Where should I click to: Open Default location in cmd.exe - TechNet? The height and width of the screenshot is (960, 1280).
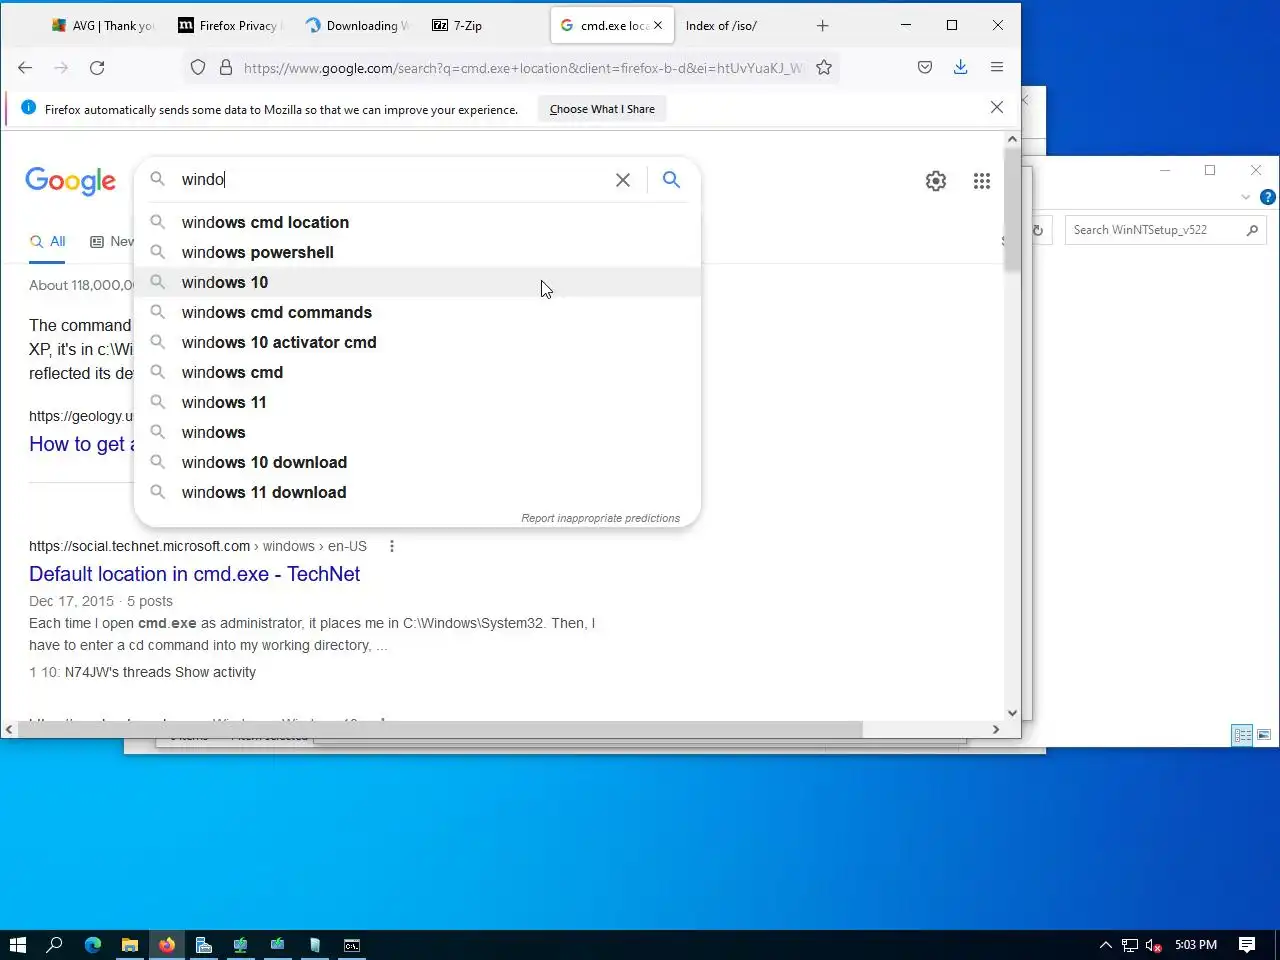tap(194, 574)
